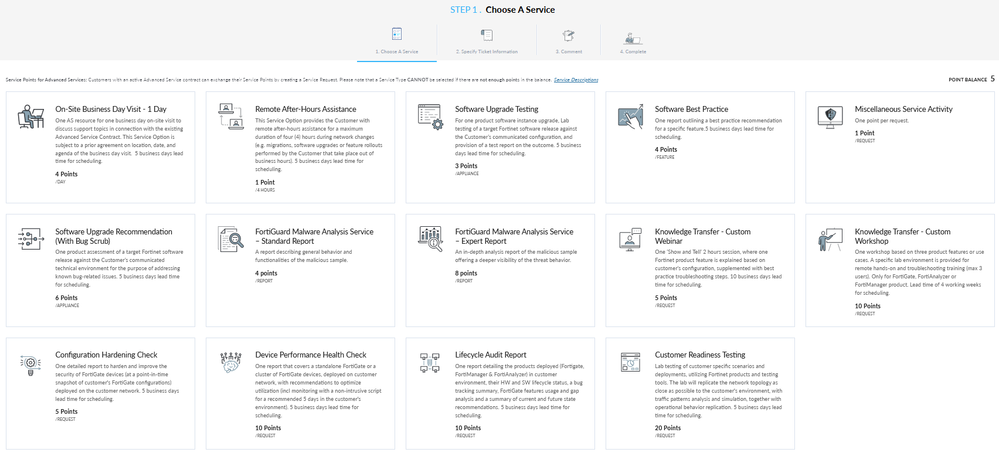Click the POINT BALANCE label
The image size is (999, 453).
click(967, 80)
